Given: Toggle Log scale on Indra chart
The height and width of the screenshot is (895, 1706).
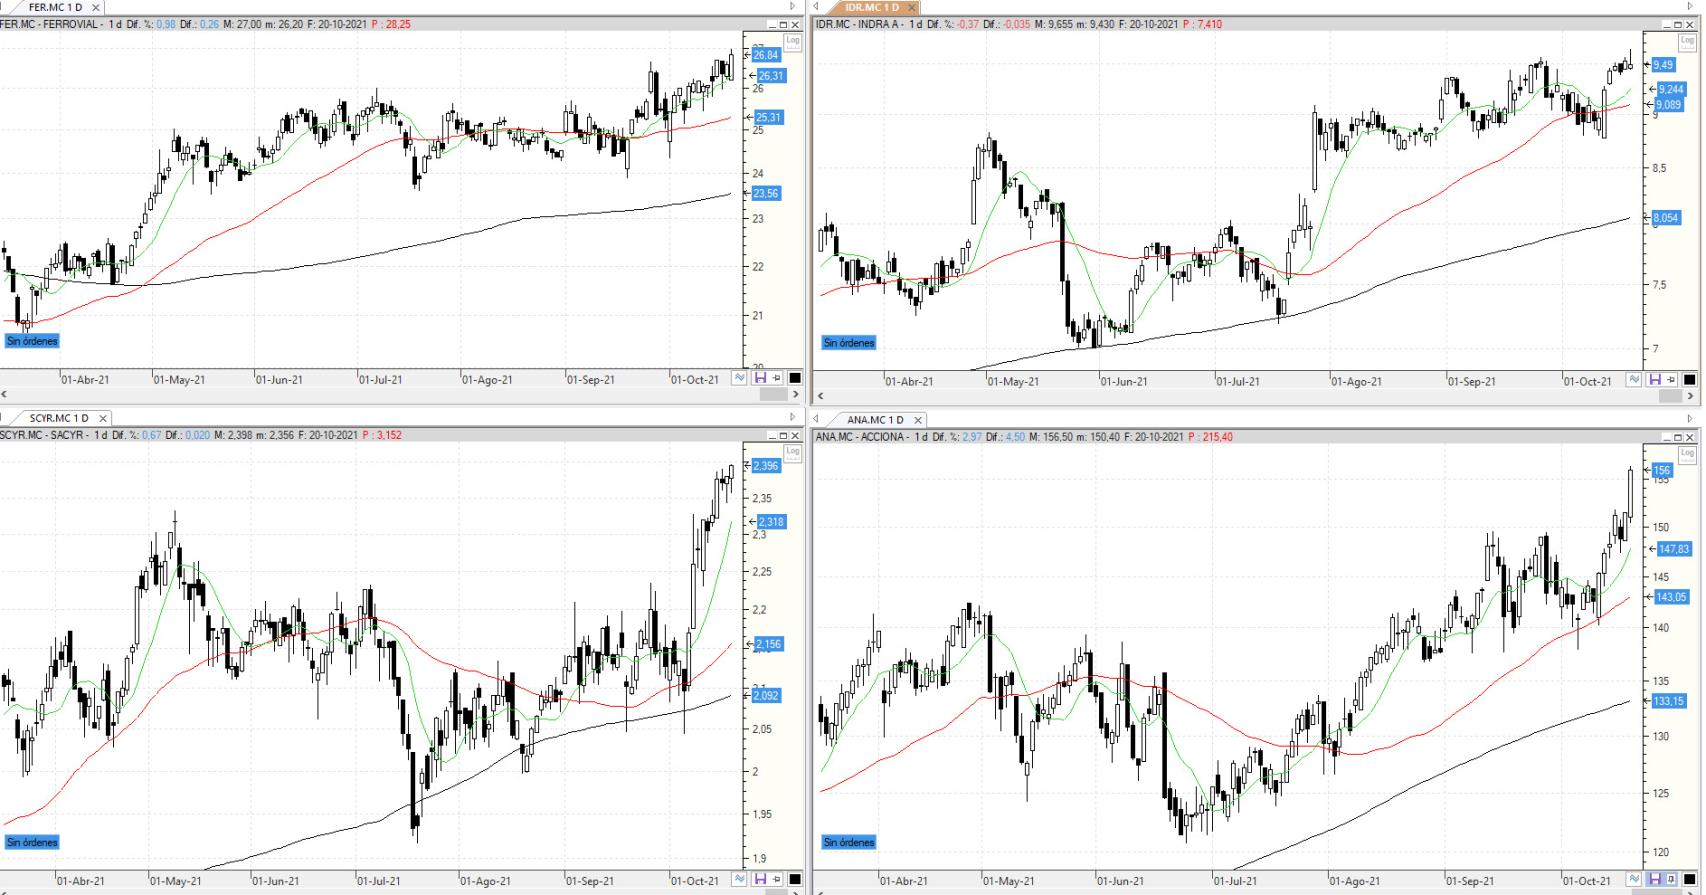Looking at the screenshot, I should tap(1687, 42).
